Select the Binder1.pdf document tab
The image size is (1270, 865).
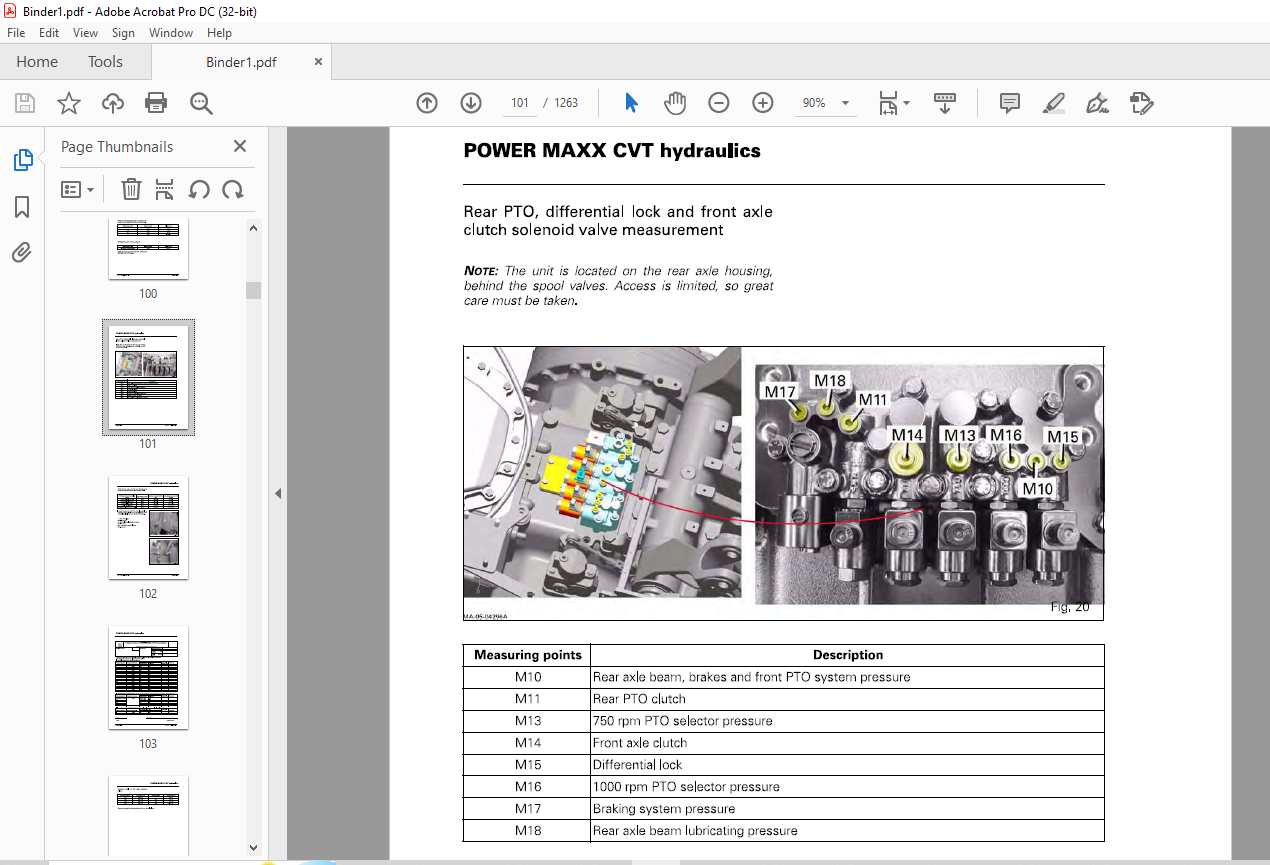(241, 62)
